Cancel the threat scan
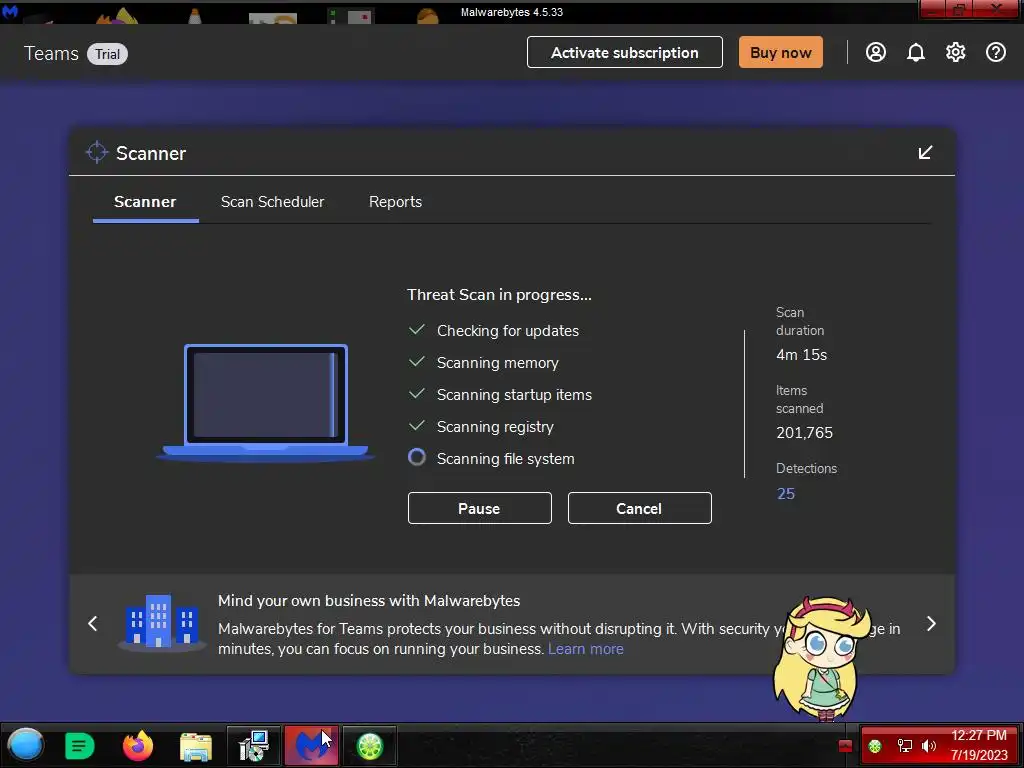1024x768 pixels. coord(639,508)
